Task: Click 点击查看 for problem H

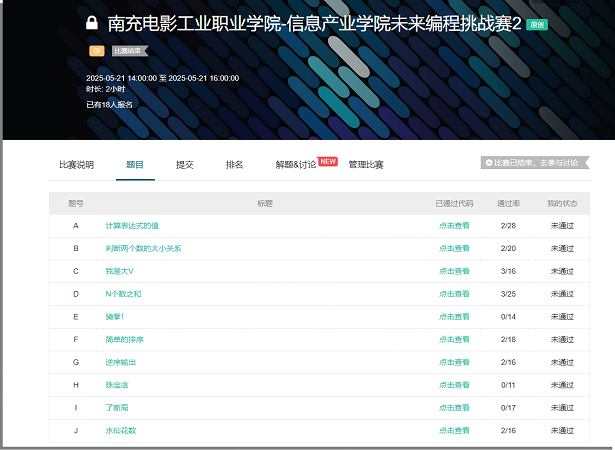Action: 454,385
